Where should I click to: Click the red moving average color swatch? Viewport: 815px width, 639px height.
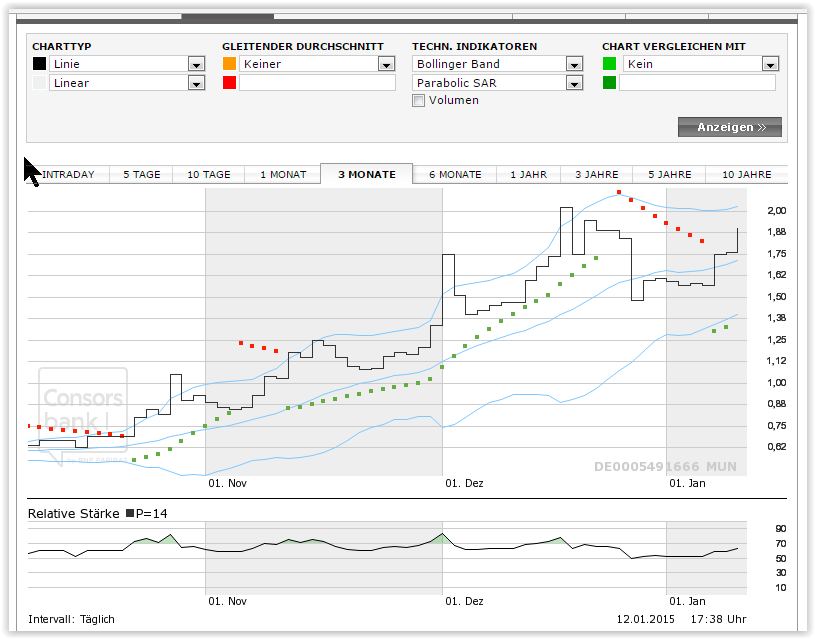click(x=229, y=83)
